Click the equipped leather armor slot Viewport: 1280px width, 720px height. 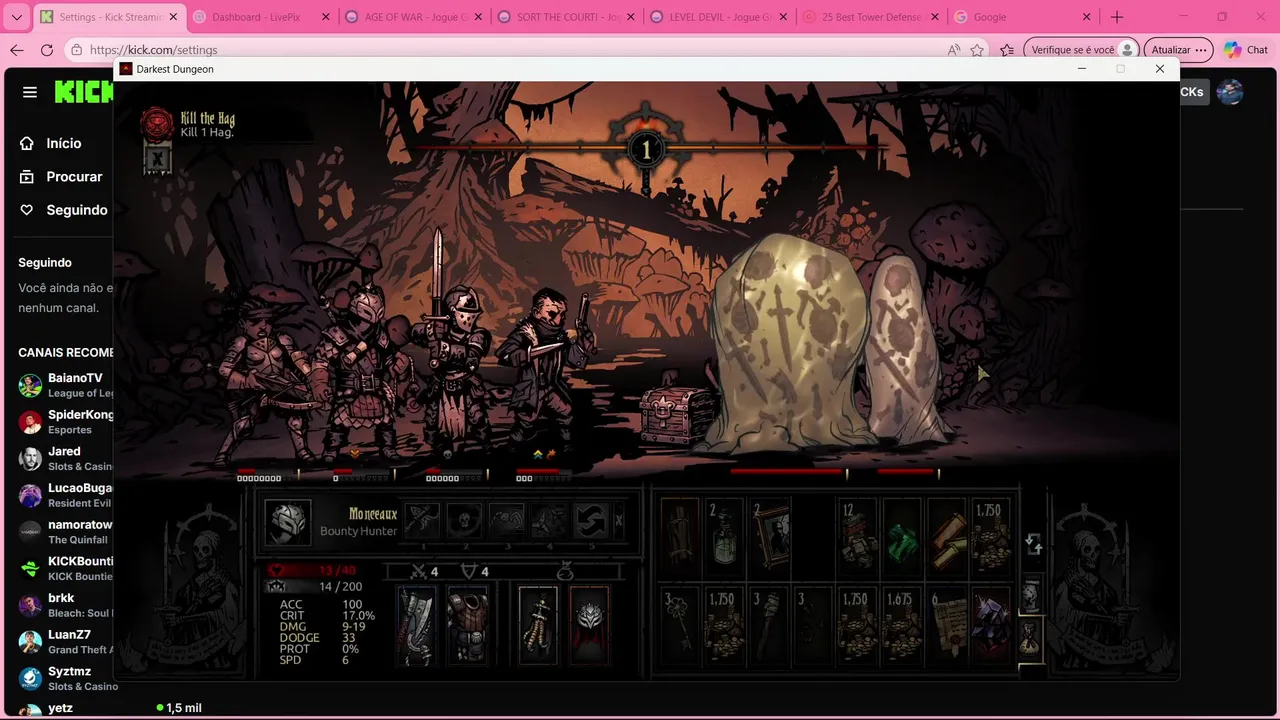coord(467,626)
